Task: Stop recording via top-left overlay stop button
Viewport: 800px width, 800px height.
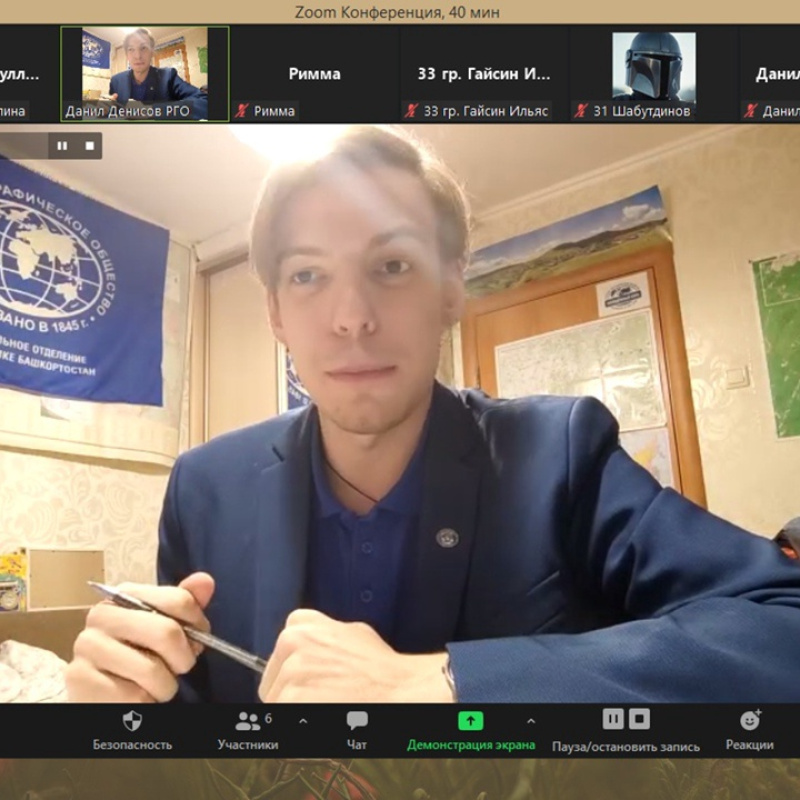Action: [89, 146]
